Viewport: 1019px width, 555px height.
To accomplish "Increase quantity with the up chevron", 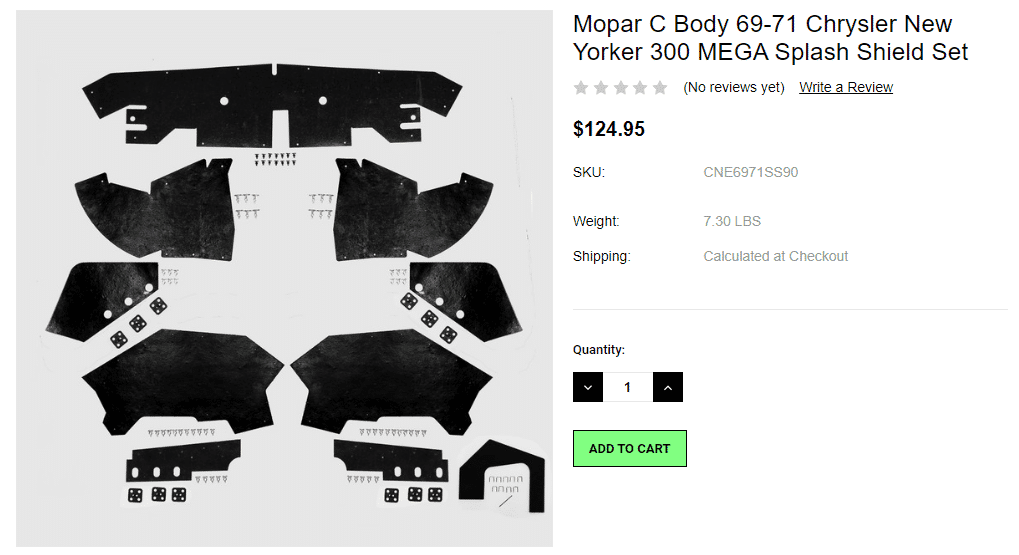I will point(668,387).
